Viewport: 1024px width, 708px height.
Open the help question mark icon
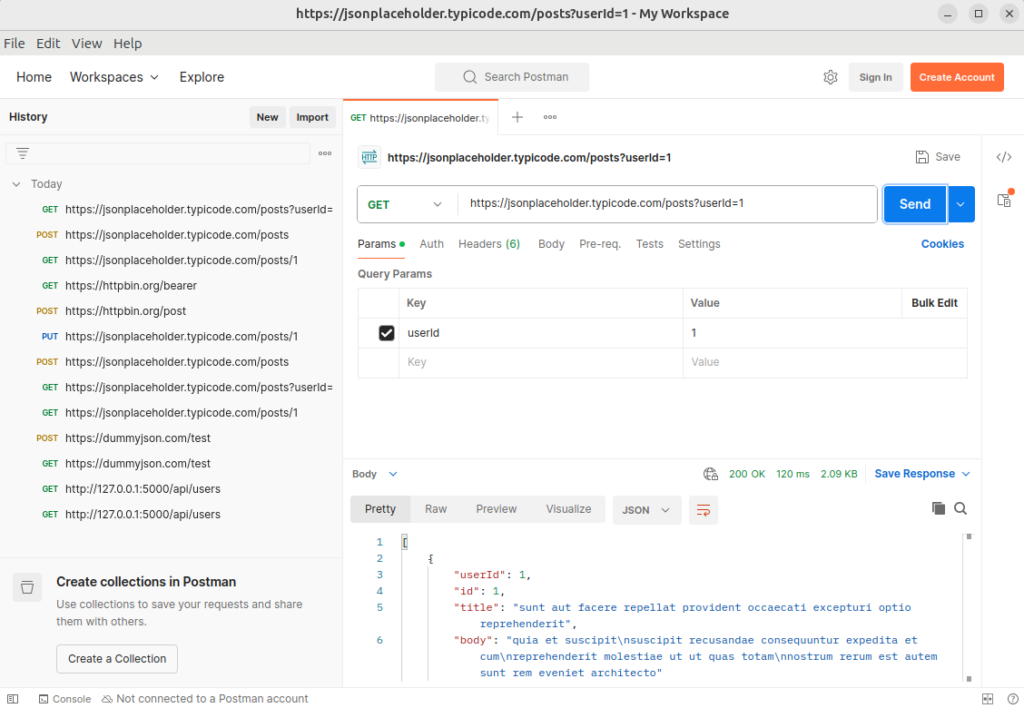(x=1012, y=699)
